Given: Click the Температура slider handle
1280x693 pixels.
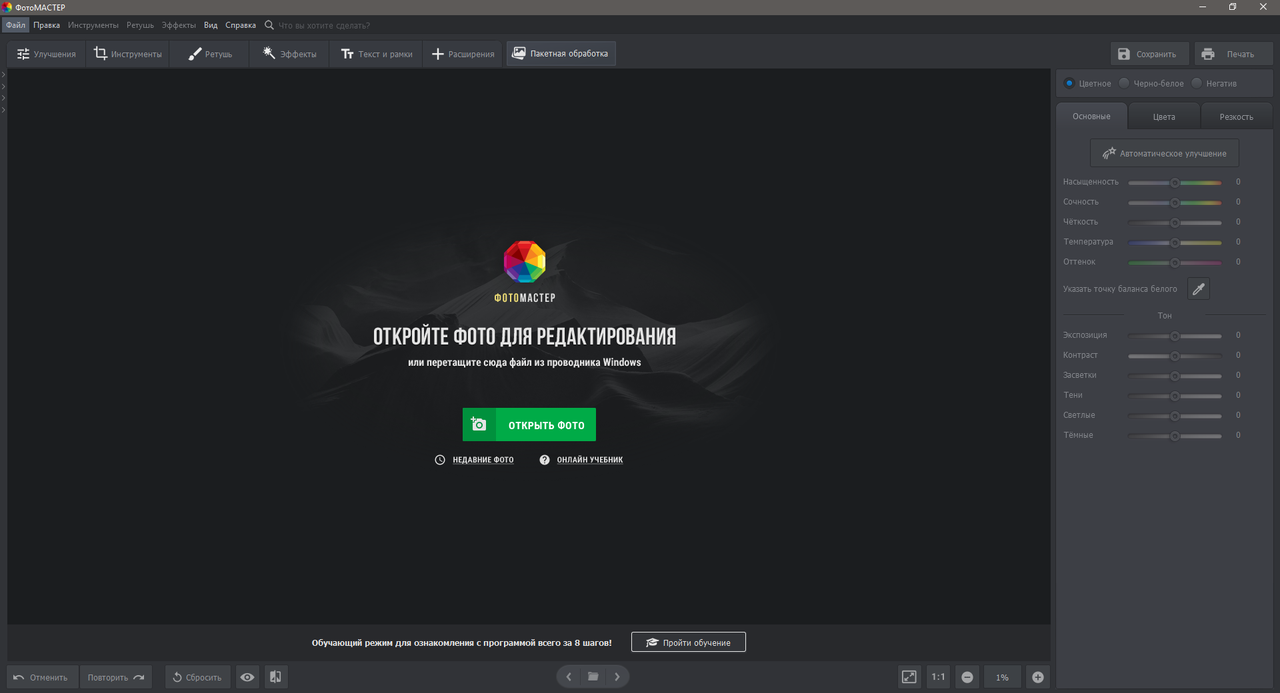Looking at the screenshot, I should click(1175, 243).
